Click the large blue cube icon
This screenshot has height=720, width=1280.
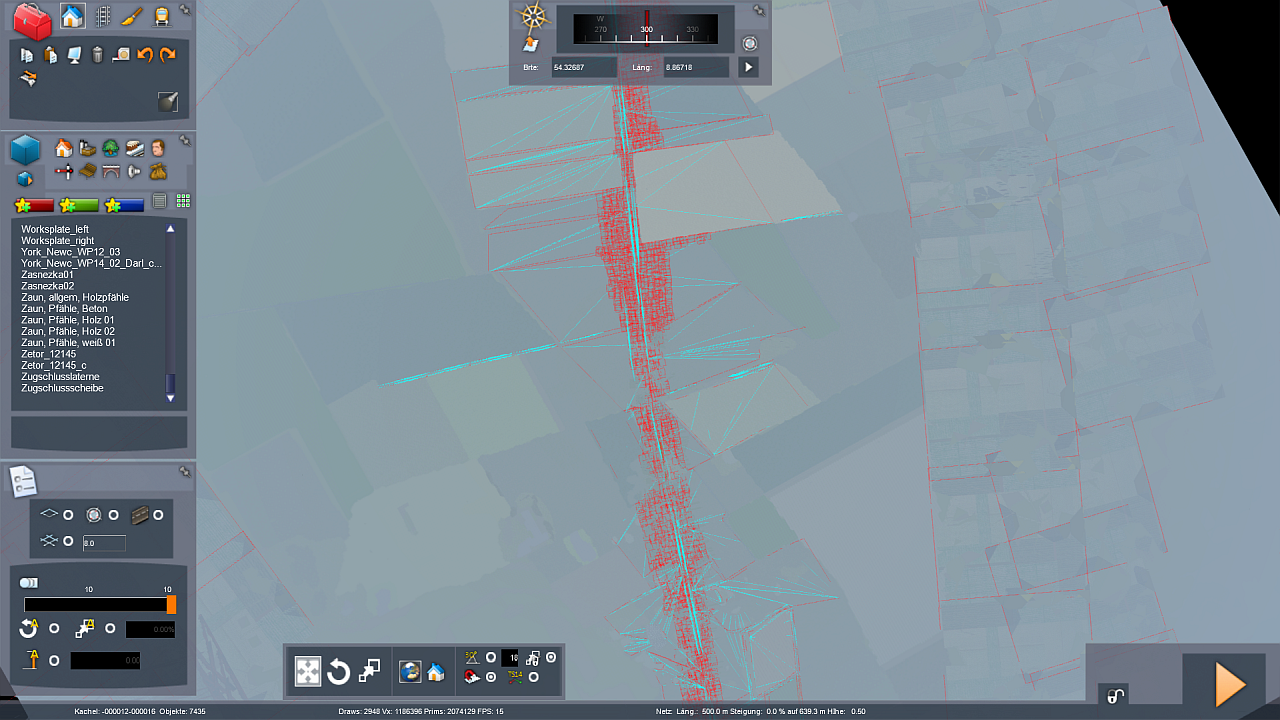click(x=25, y=150)
